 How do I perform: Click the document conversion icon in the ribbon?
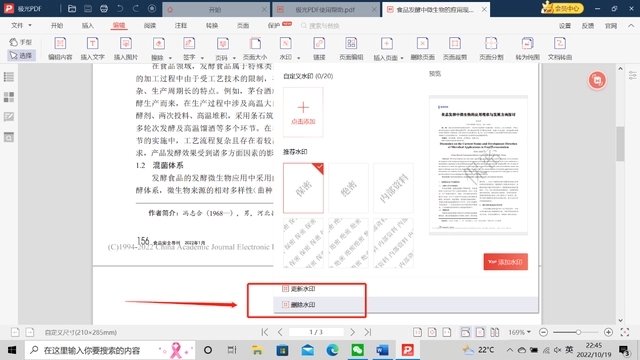(x=560, y=43)
